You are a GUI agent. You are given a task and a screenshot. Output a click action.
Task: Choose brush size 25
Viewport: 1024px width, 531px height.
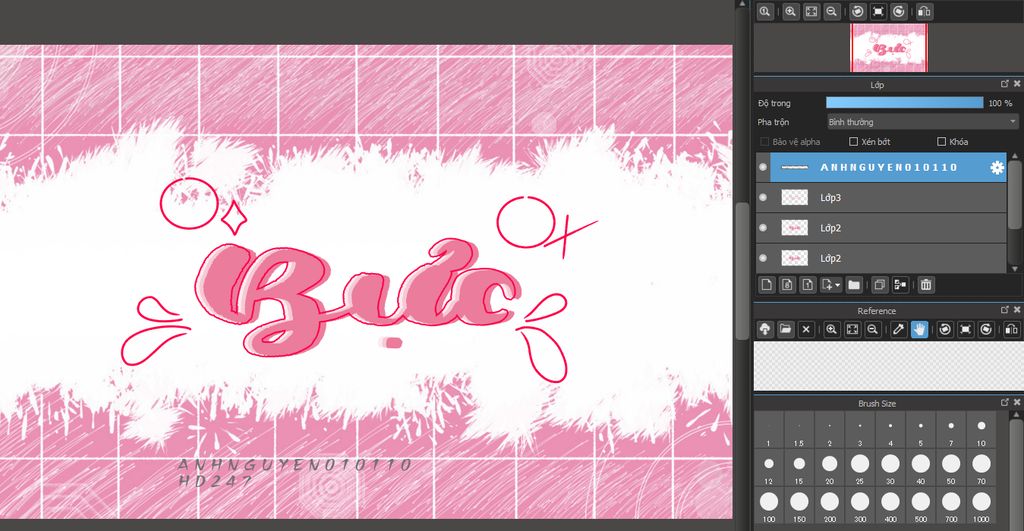click(x=860, y=468)
